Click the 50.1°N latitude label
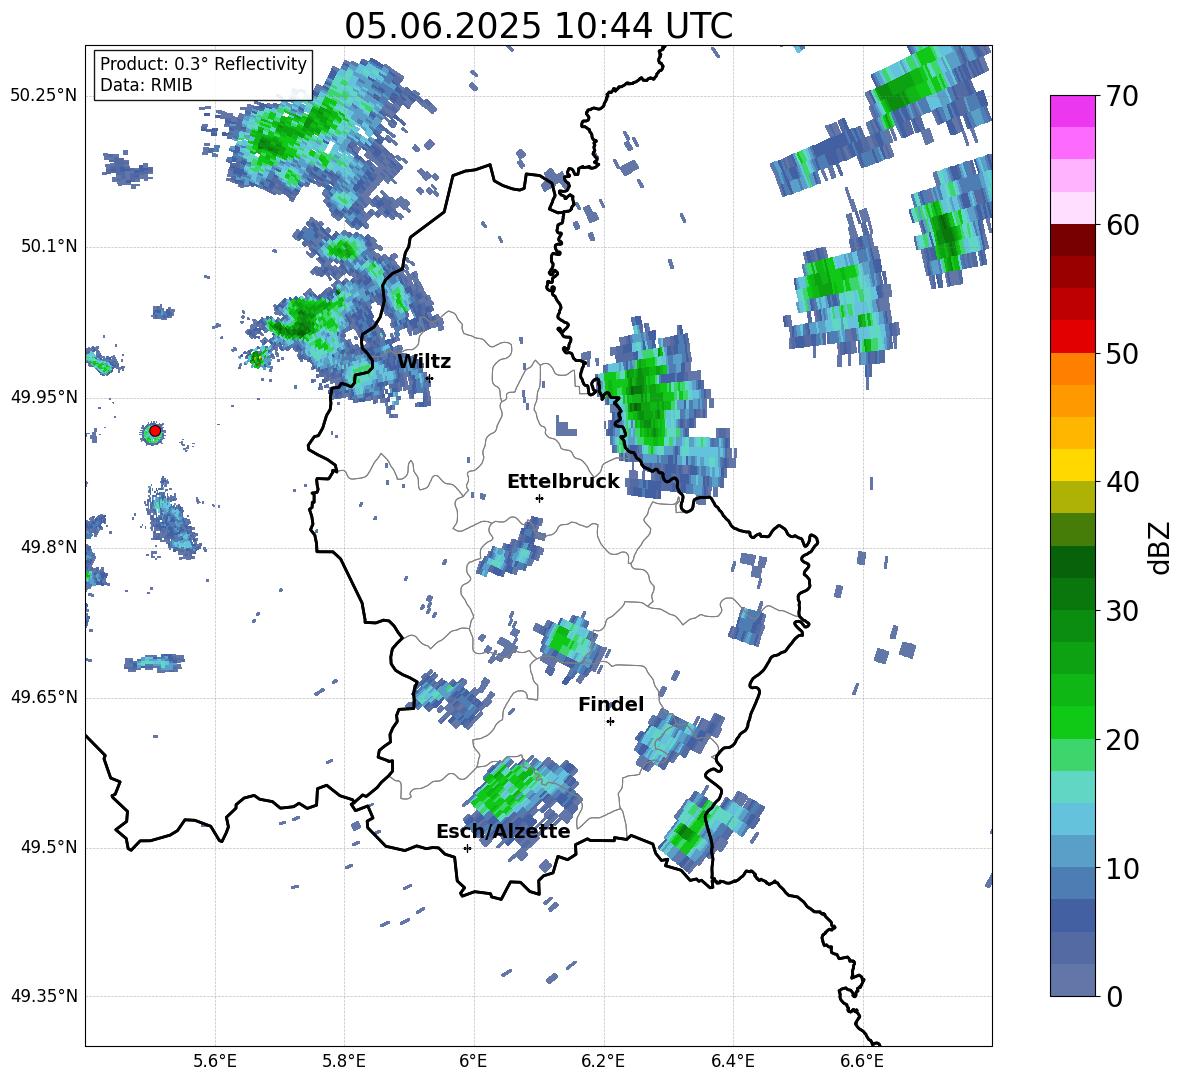1184x1081 pixels. tap(49, 246)
